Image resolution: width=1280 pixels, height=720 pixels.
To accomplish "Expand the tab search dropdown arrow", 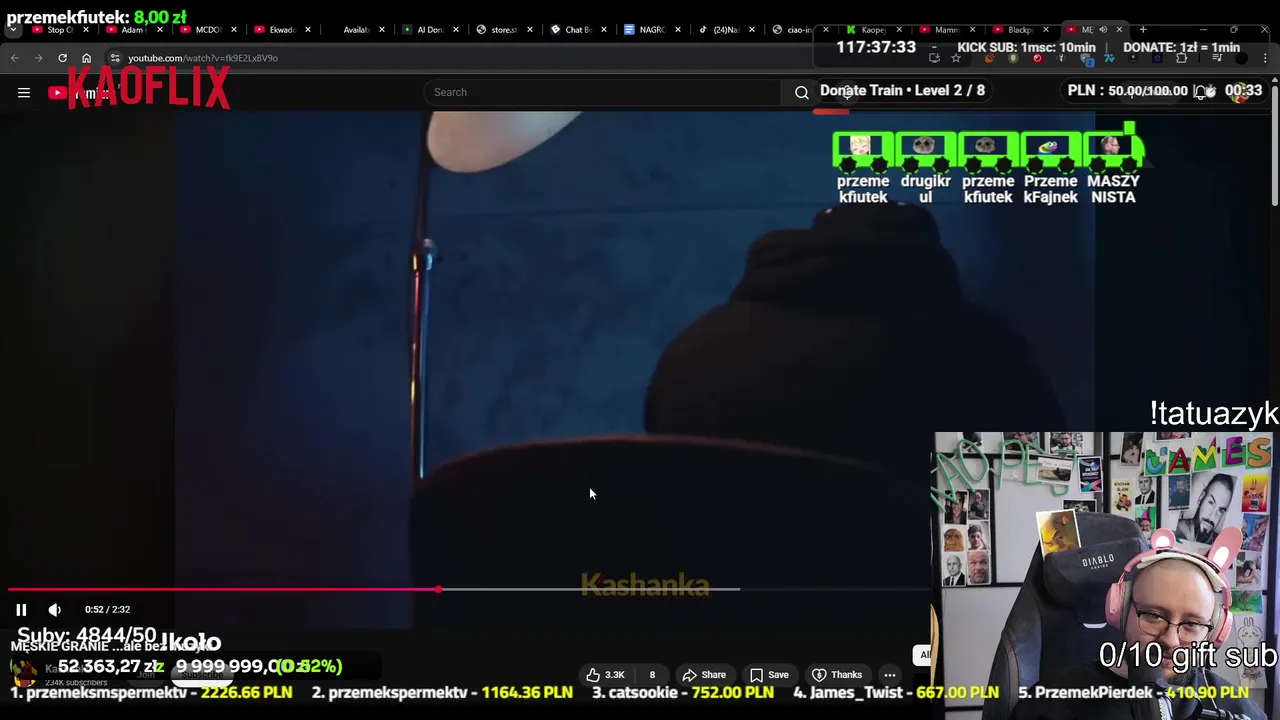I will pos(12,29).
